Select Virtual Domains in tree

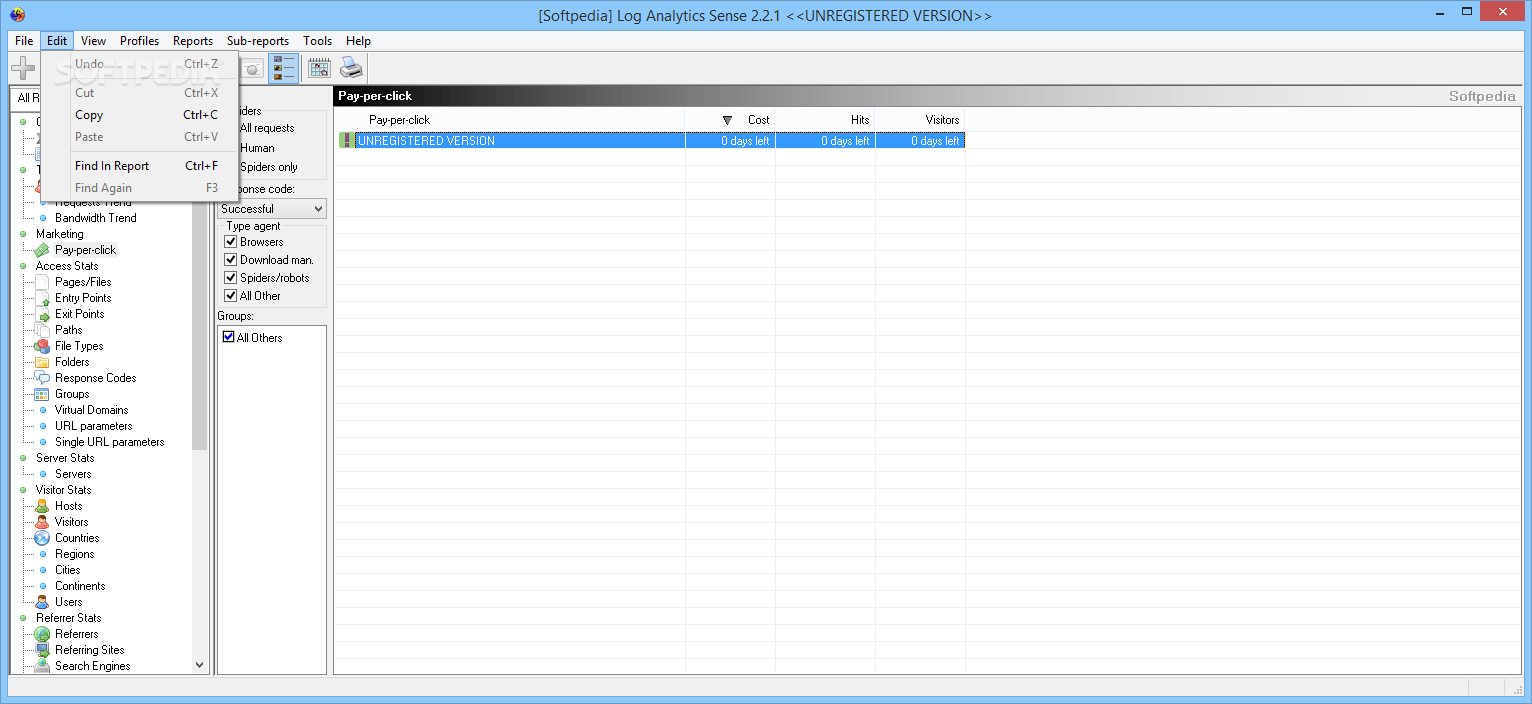click(91, 410)
